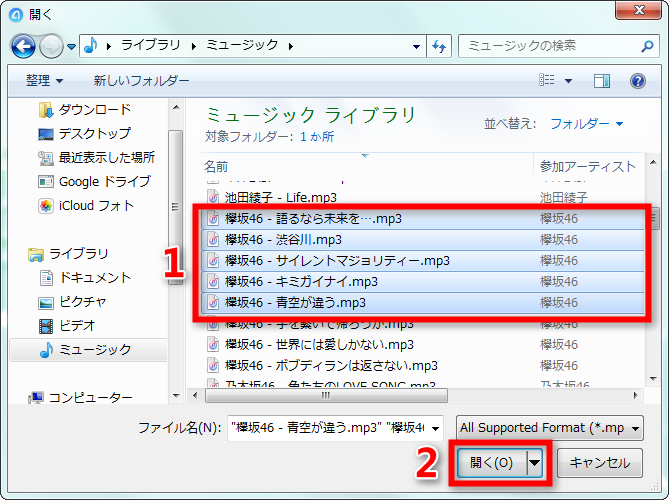This screenshot has height=500, width=669.
Task: Click the ダウンロード folder icon
Action: coord(45,110)
